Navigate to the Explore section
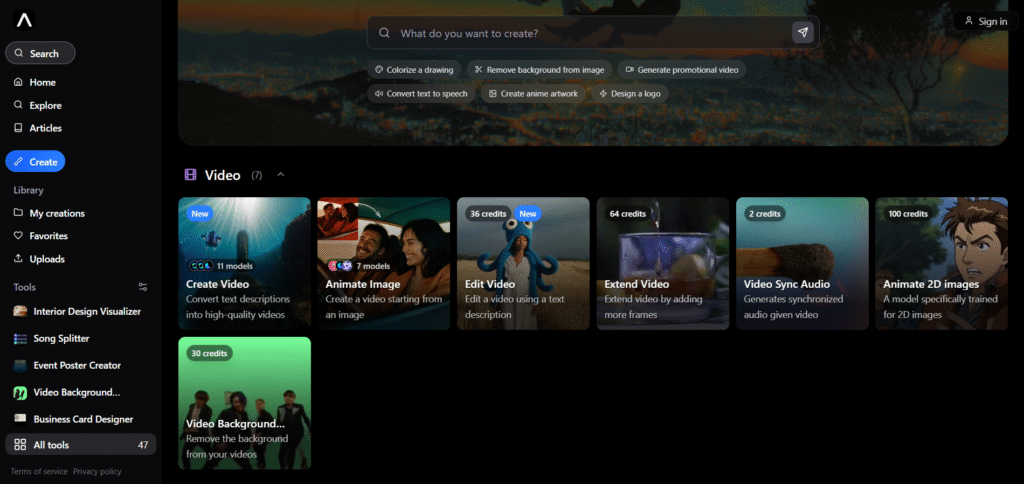 click(x=45, y=105)
